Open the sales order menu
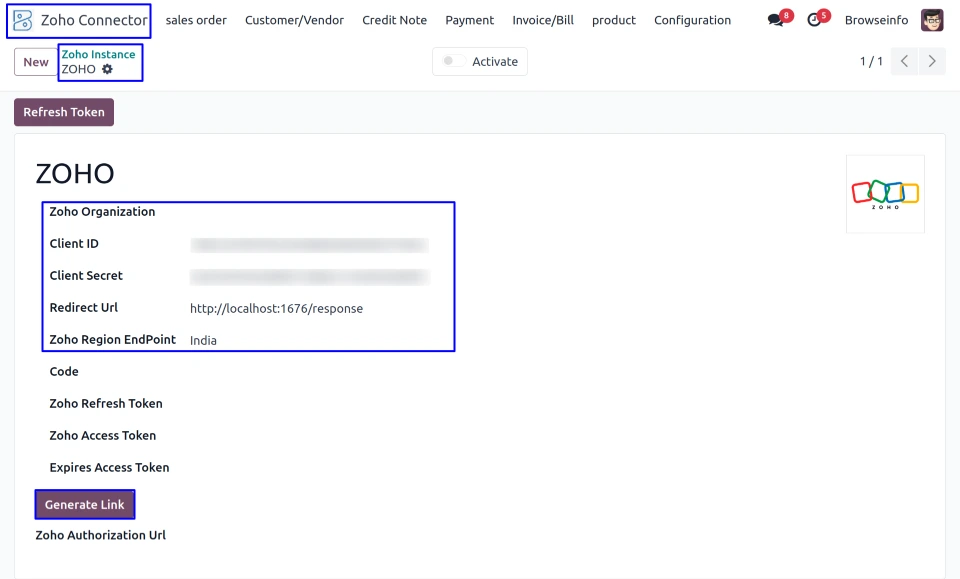 coord(196,20)
